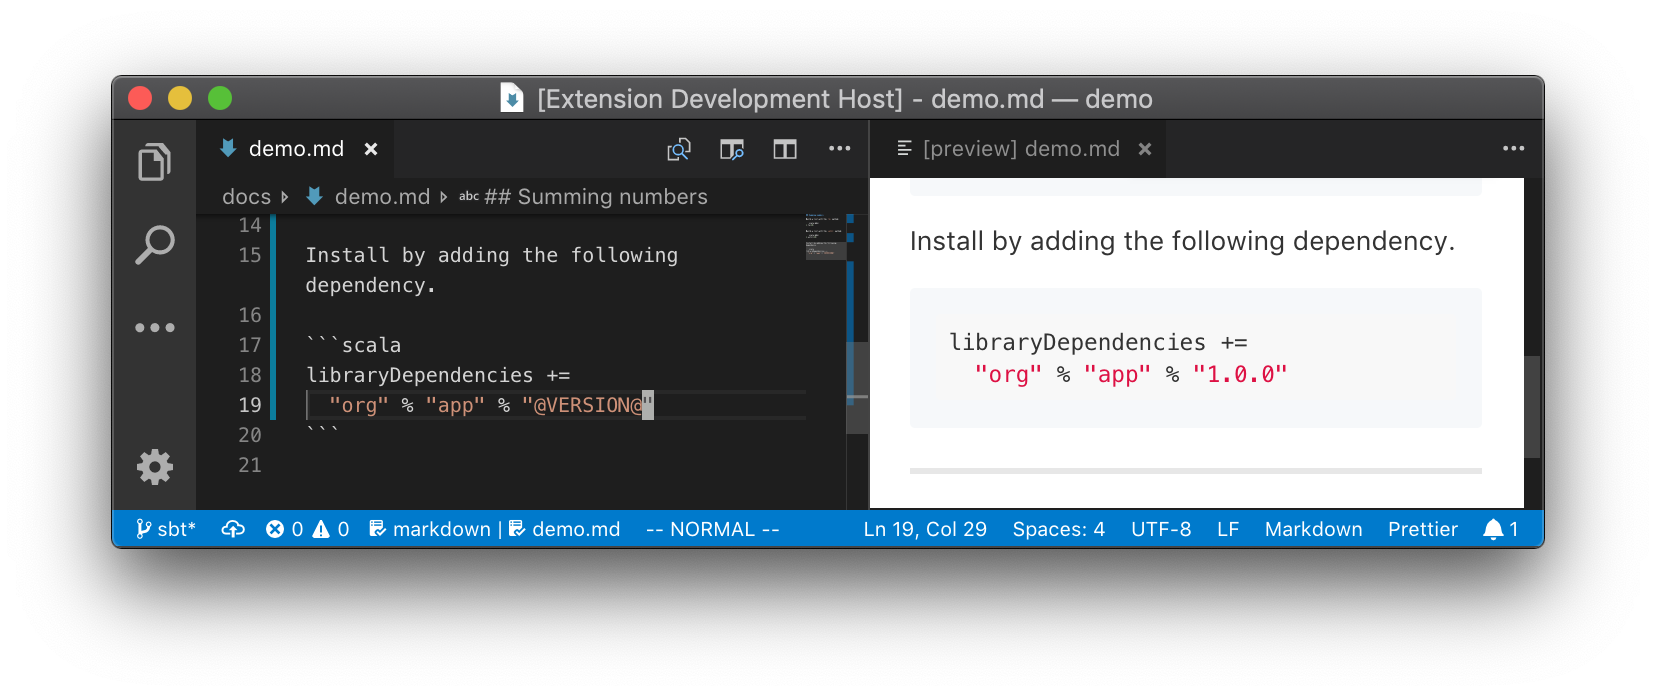Select the demo.md editor tab

click(295, 149)
